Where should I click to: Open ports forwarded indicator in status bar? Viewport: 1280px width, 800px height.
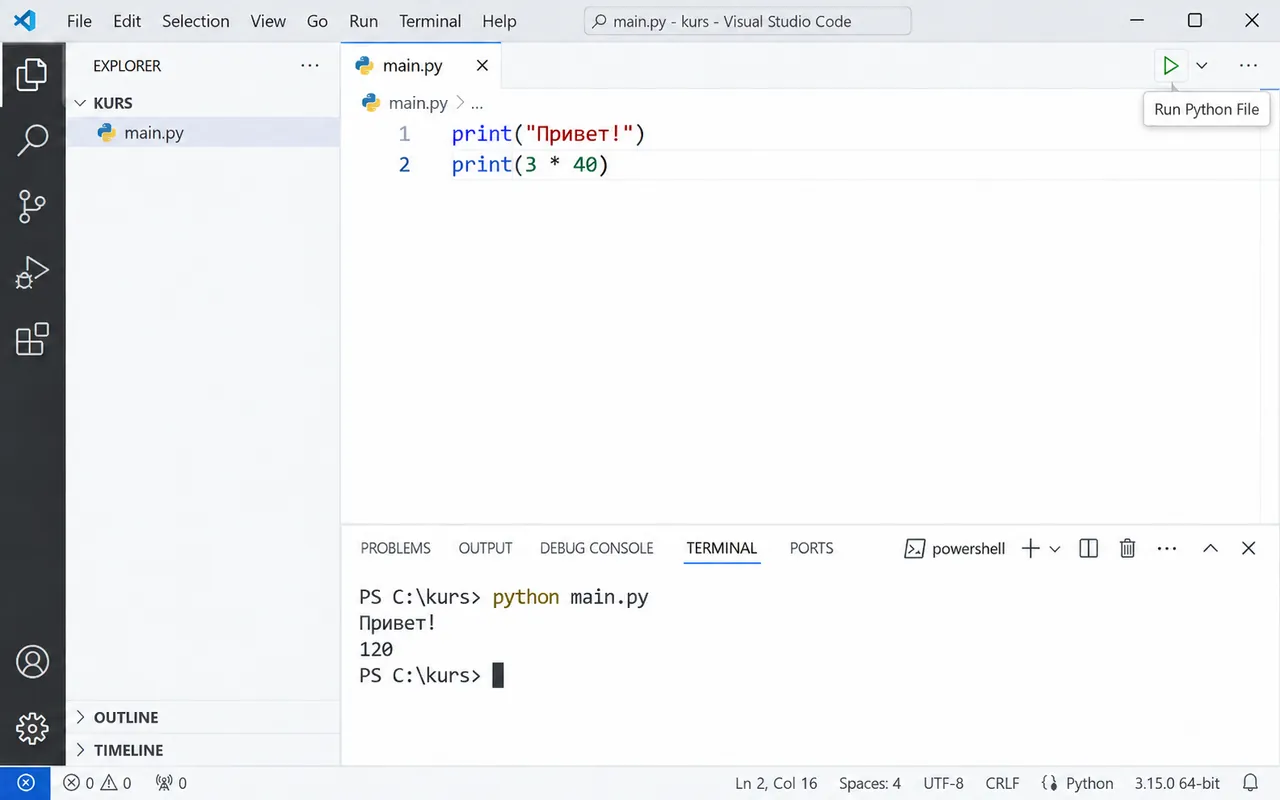pos(171,783)
